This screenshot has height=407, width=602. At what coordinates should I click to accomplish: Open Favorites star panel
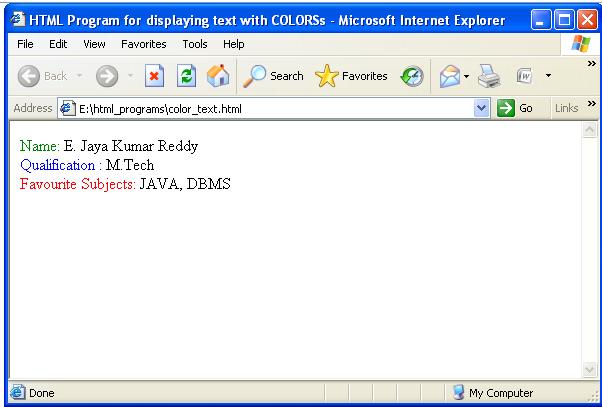tap(351, 76)
